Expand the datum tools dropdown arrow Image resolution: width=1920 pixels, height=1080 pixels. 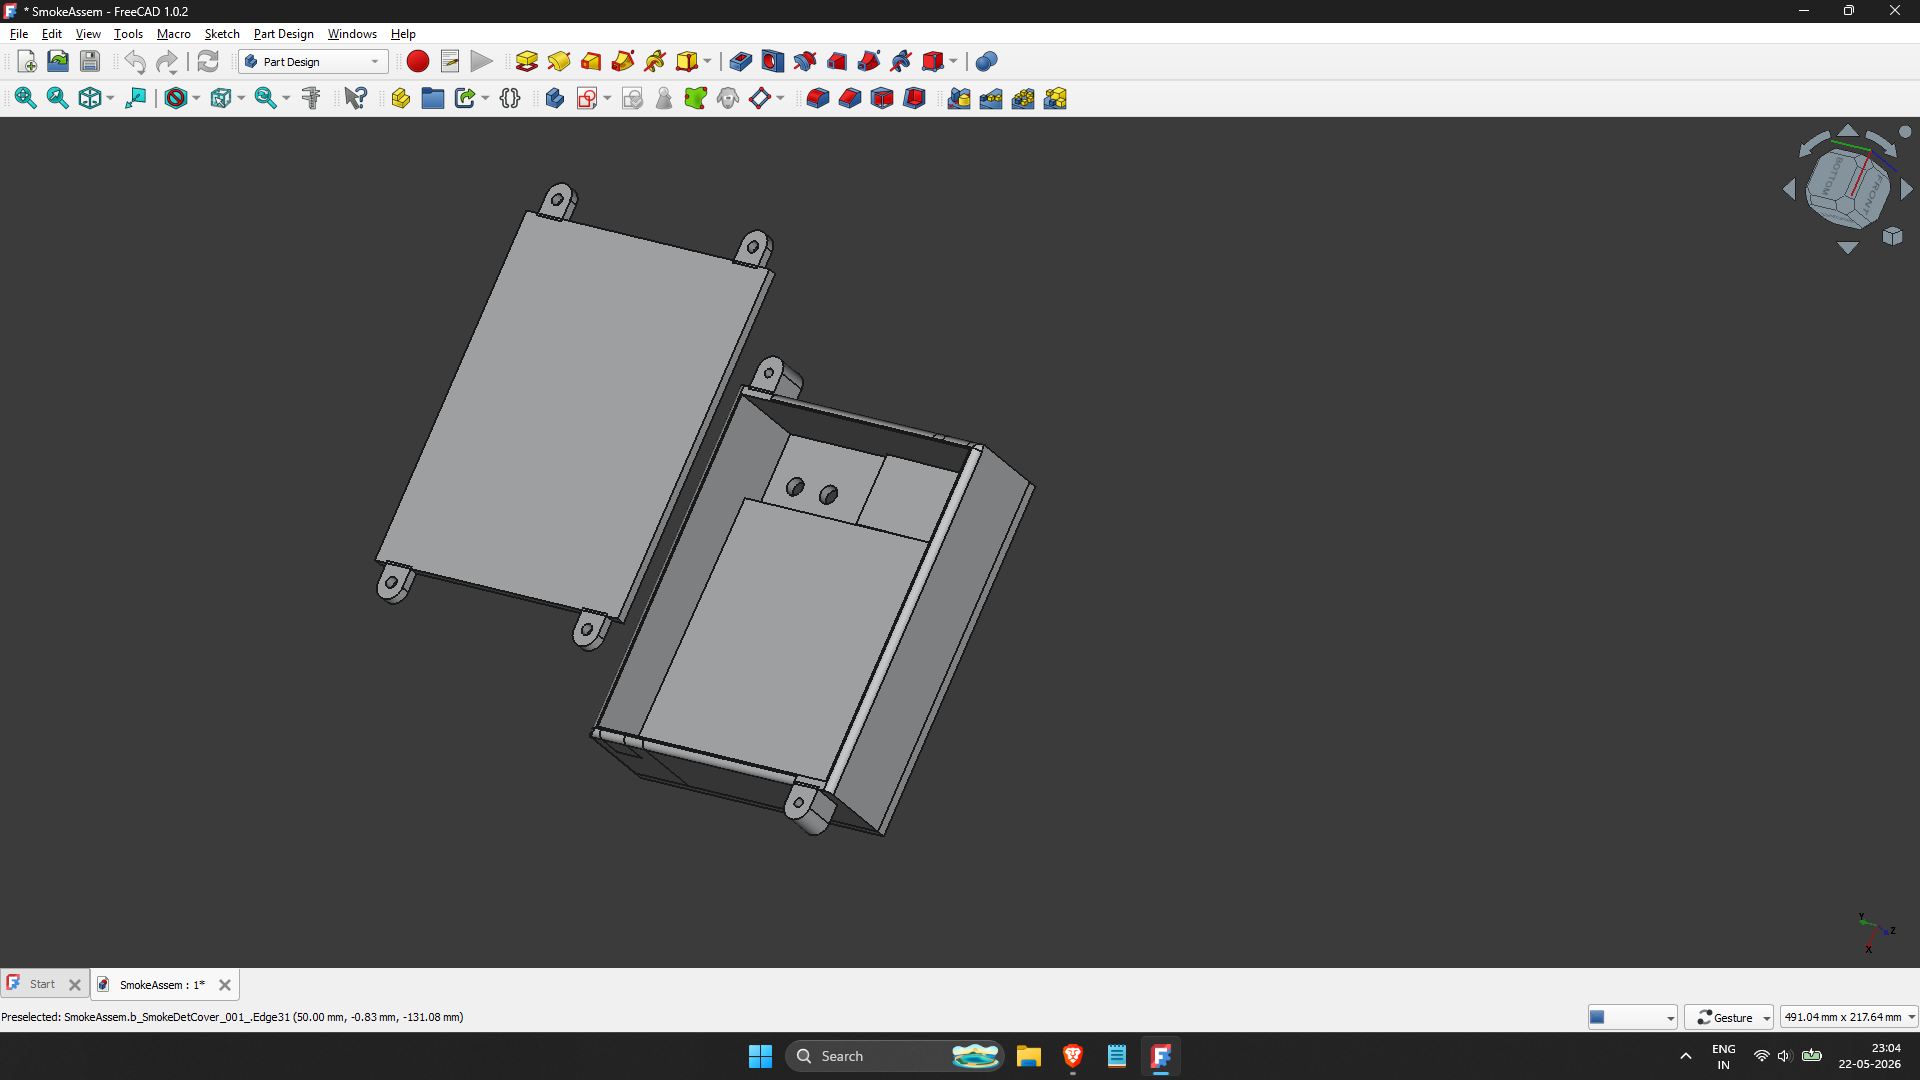pyautogui.click(x=780, y=98)
